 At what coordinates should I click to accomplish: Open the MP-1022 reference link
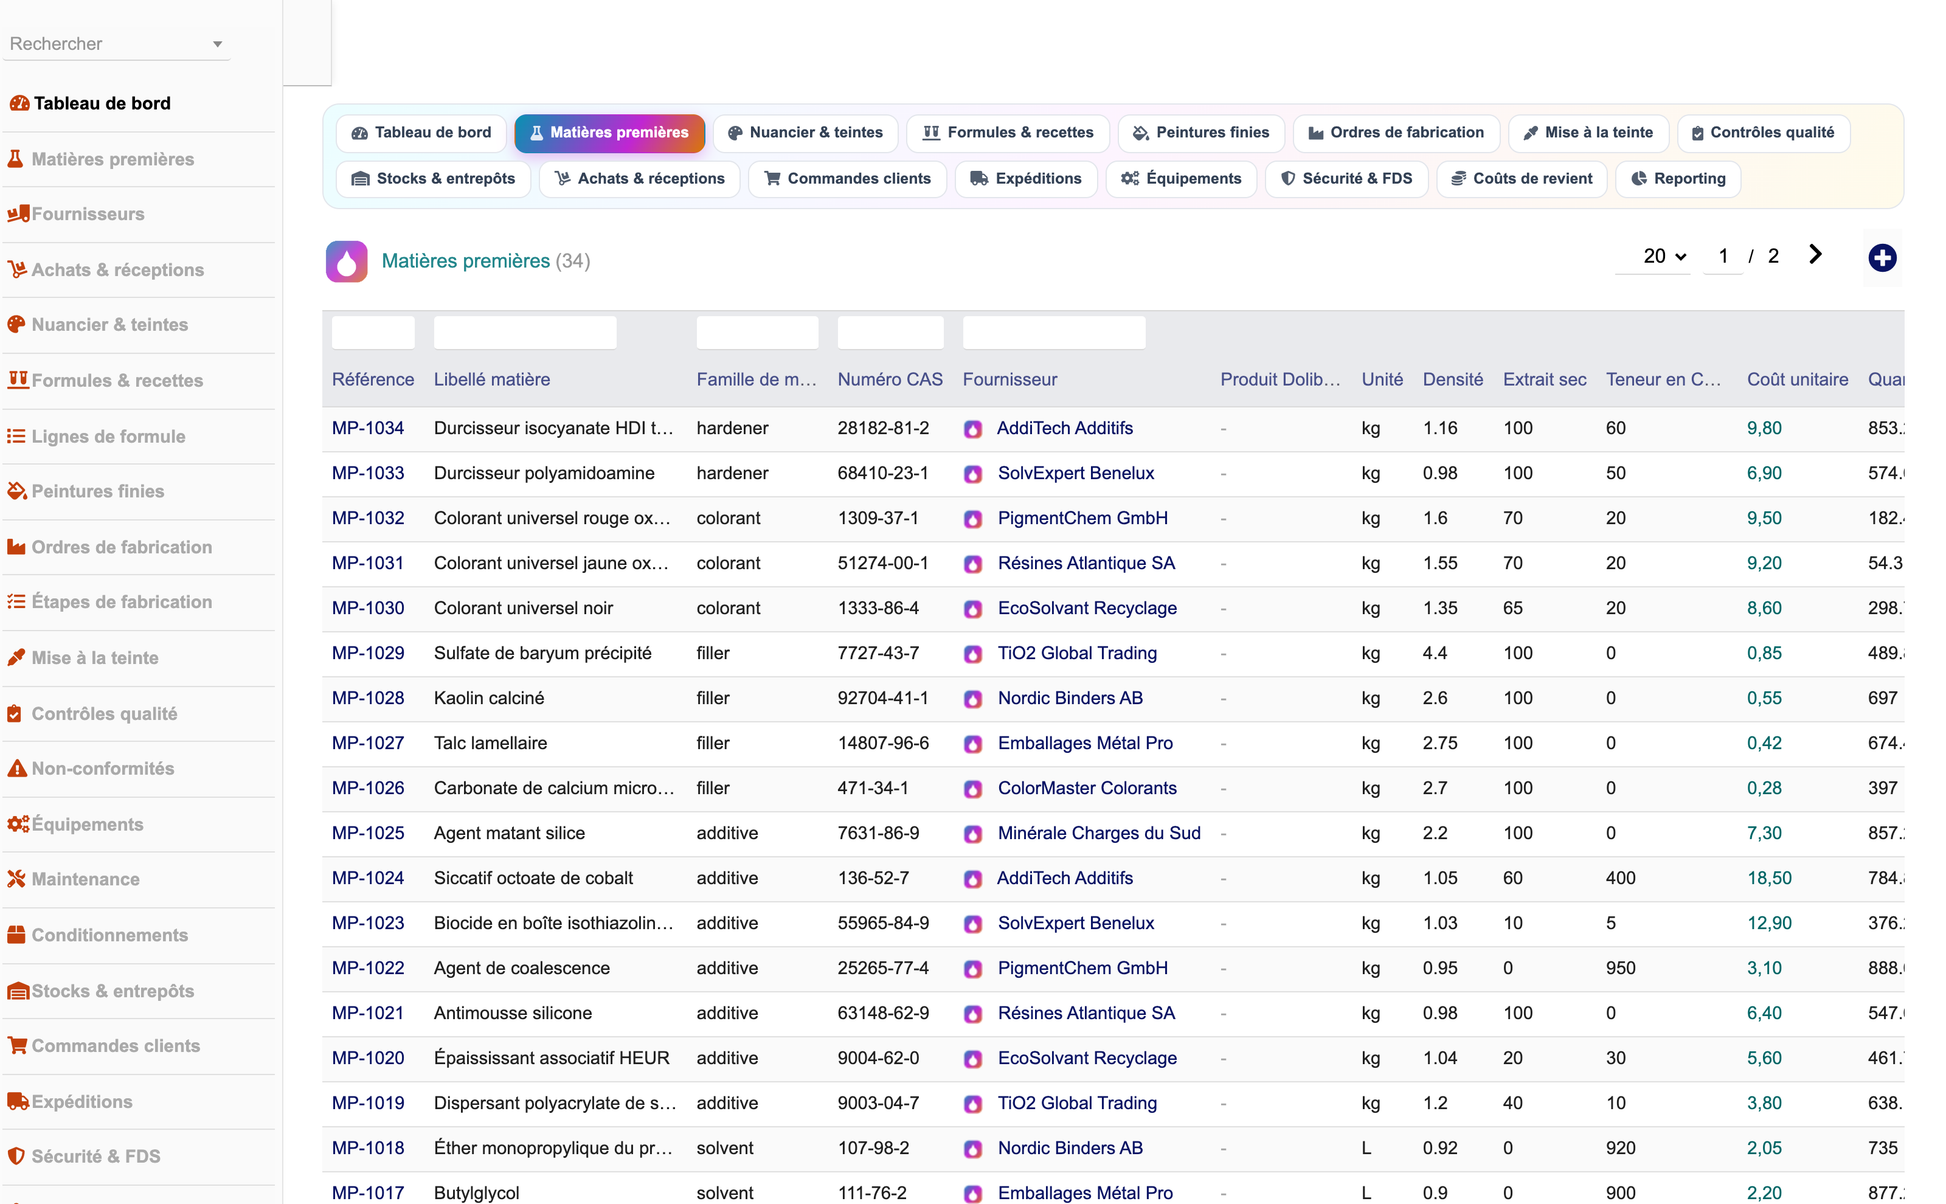click(368, 968)
